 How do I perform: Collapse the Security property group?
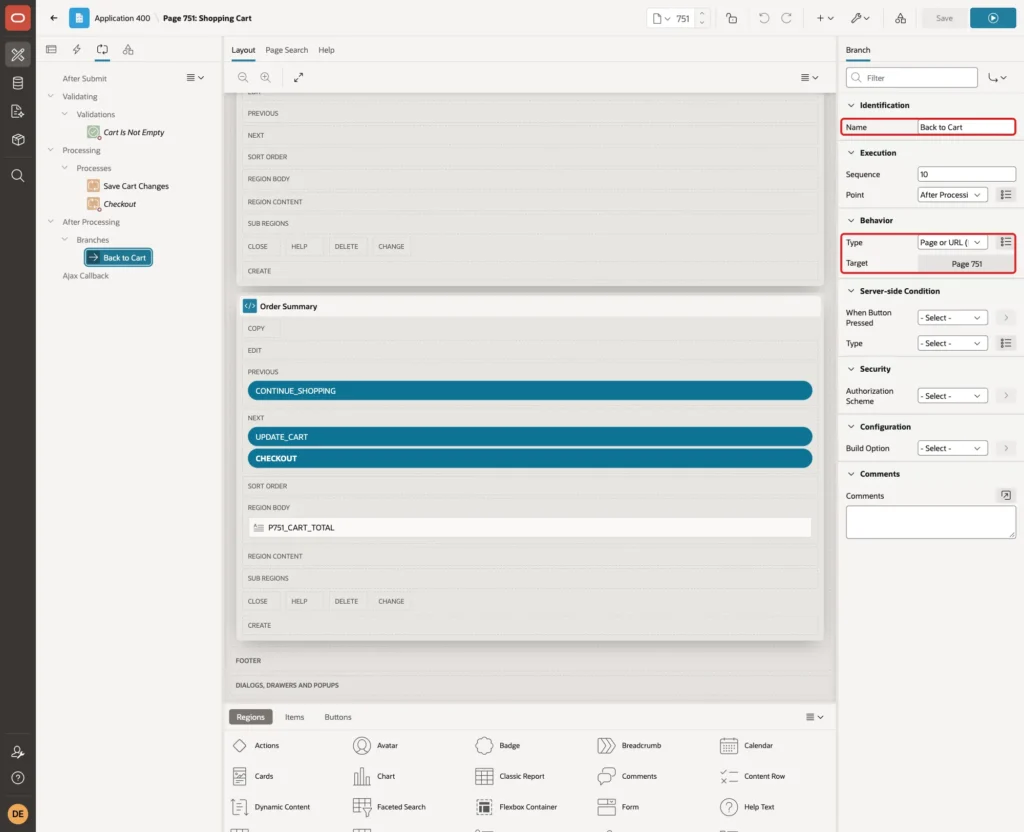click(851, 369)
